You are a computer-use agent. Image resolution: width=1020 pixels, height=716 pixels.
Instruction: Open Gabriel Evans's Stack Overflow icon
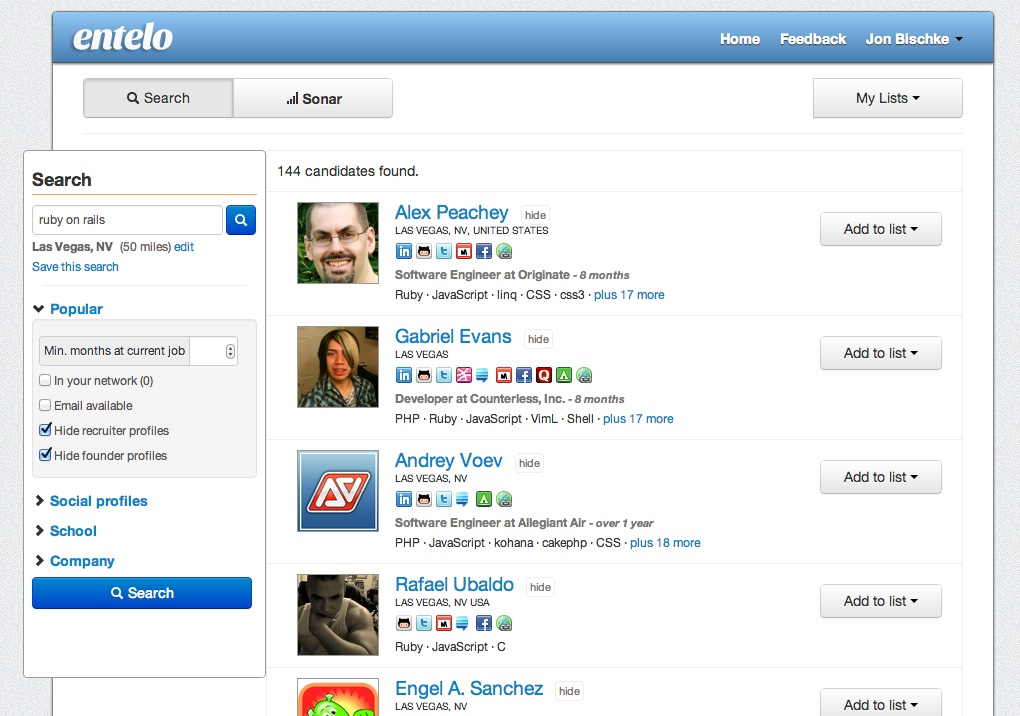tap(482, 375)
